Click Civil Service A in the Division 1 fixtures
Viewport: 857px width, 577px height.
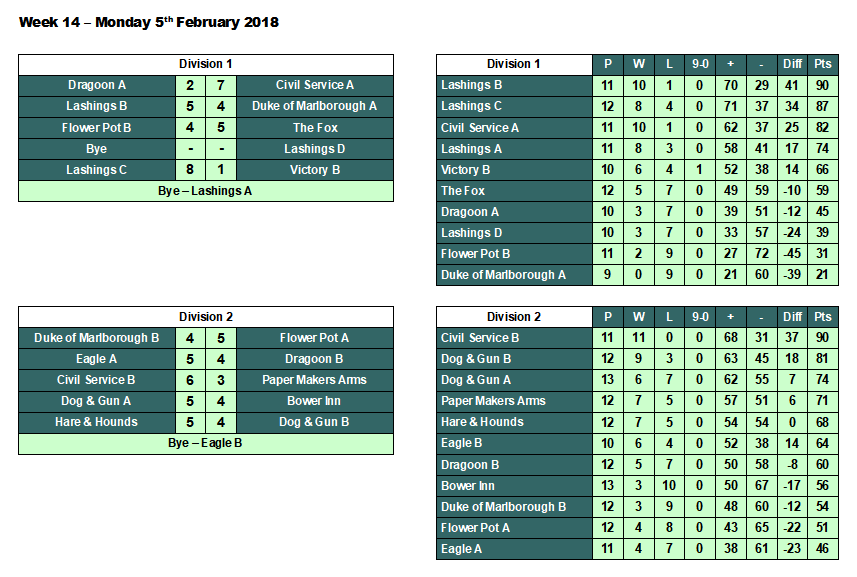click(x=315, y=85)
